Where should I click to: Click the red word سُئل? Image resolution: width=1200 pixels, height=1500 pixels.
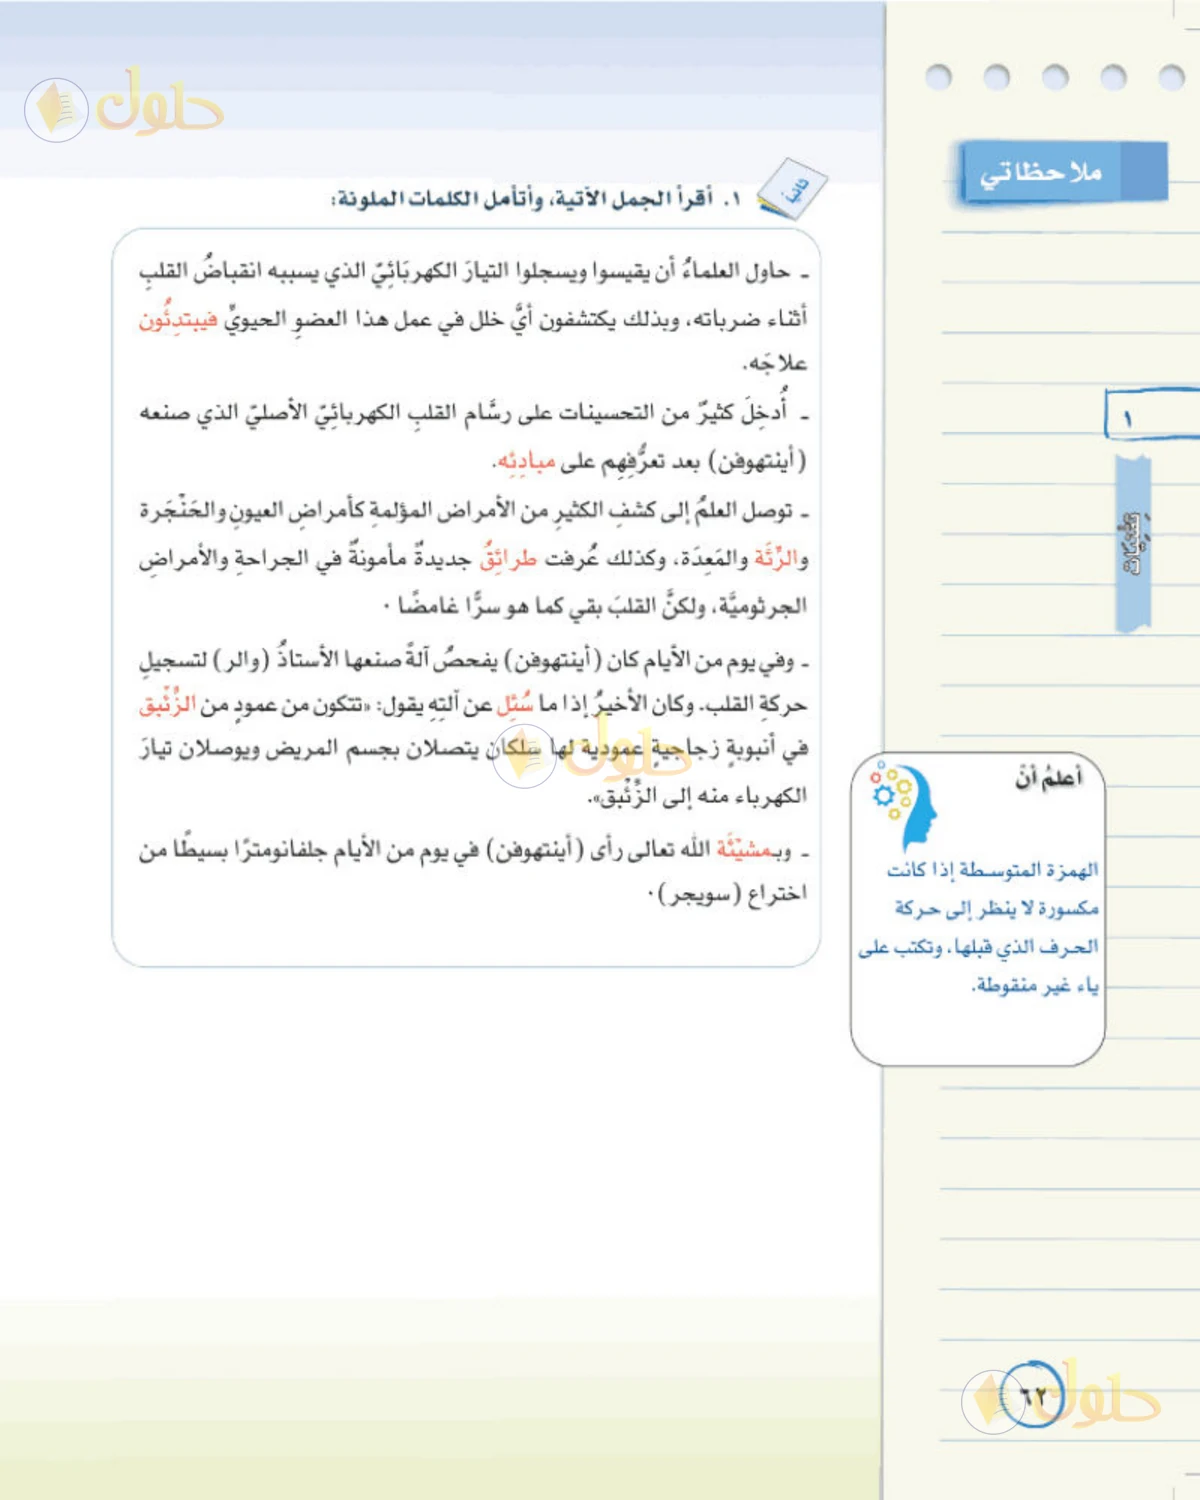[x=514, y=705]
